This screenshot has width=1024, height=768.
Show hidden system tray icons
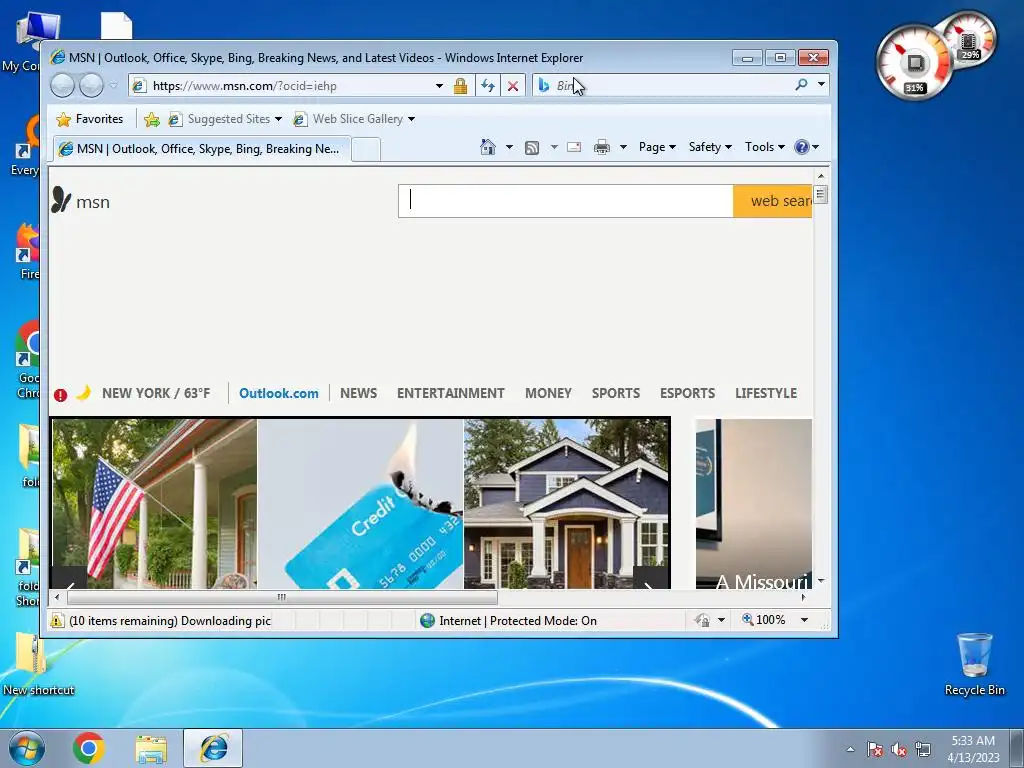[x=850, y=749]
